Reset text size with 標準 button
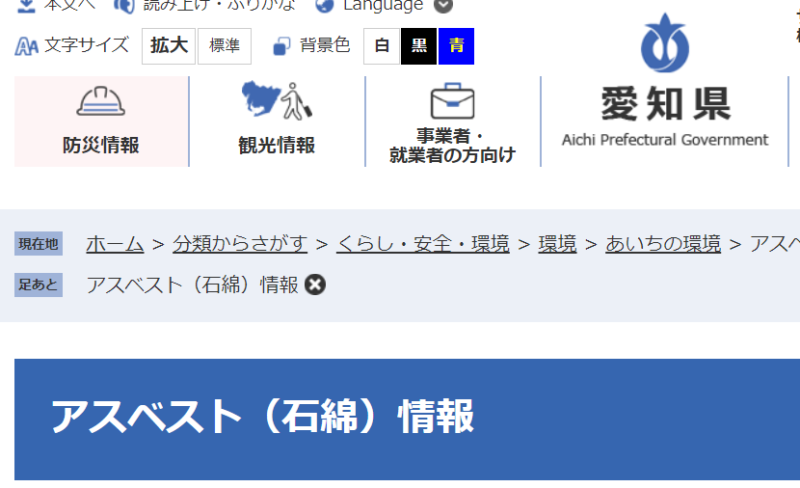Viewport: 800px width, 488px height. coord(224,46)
